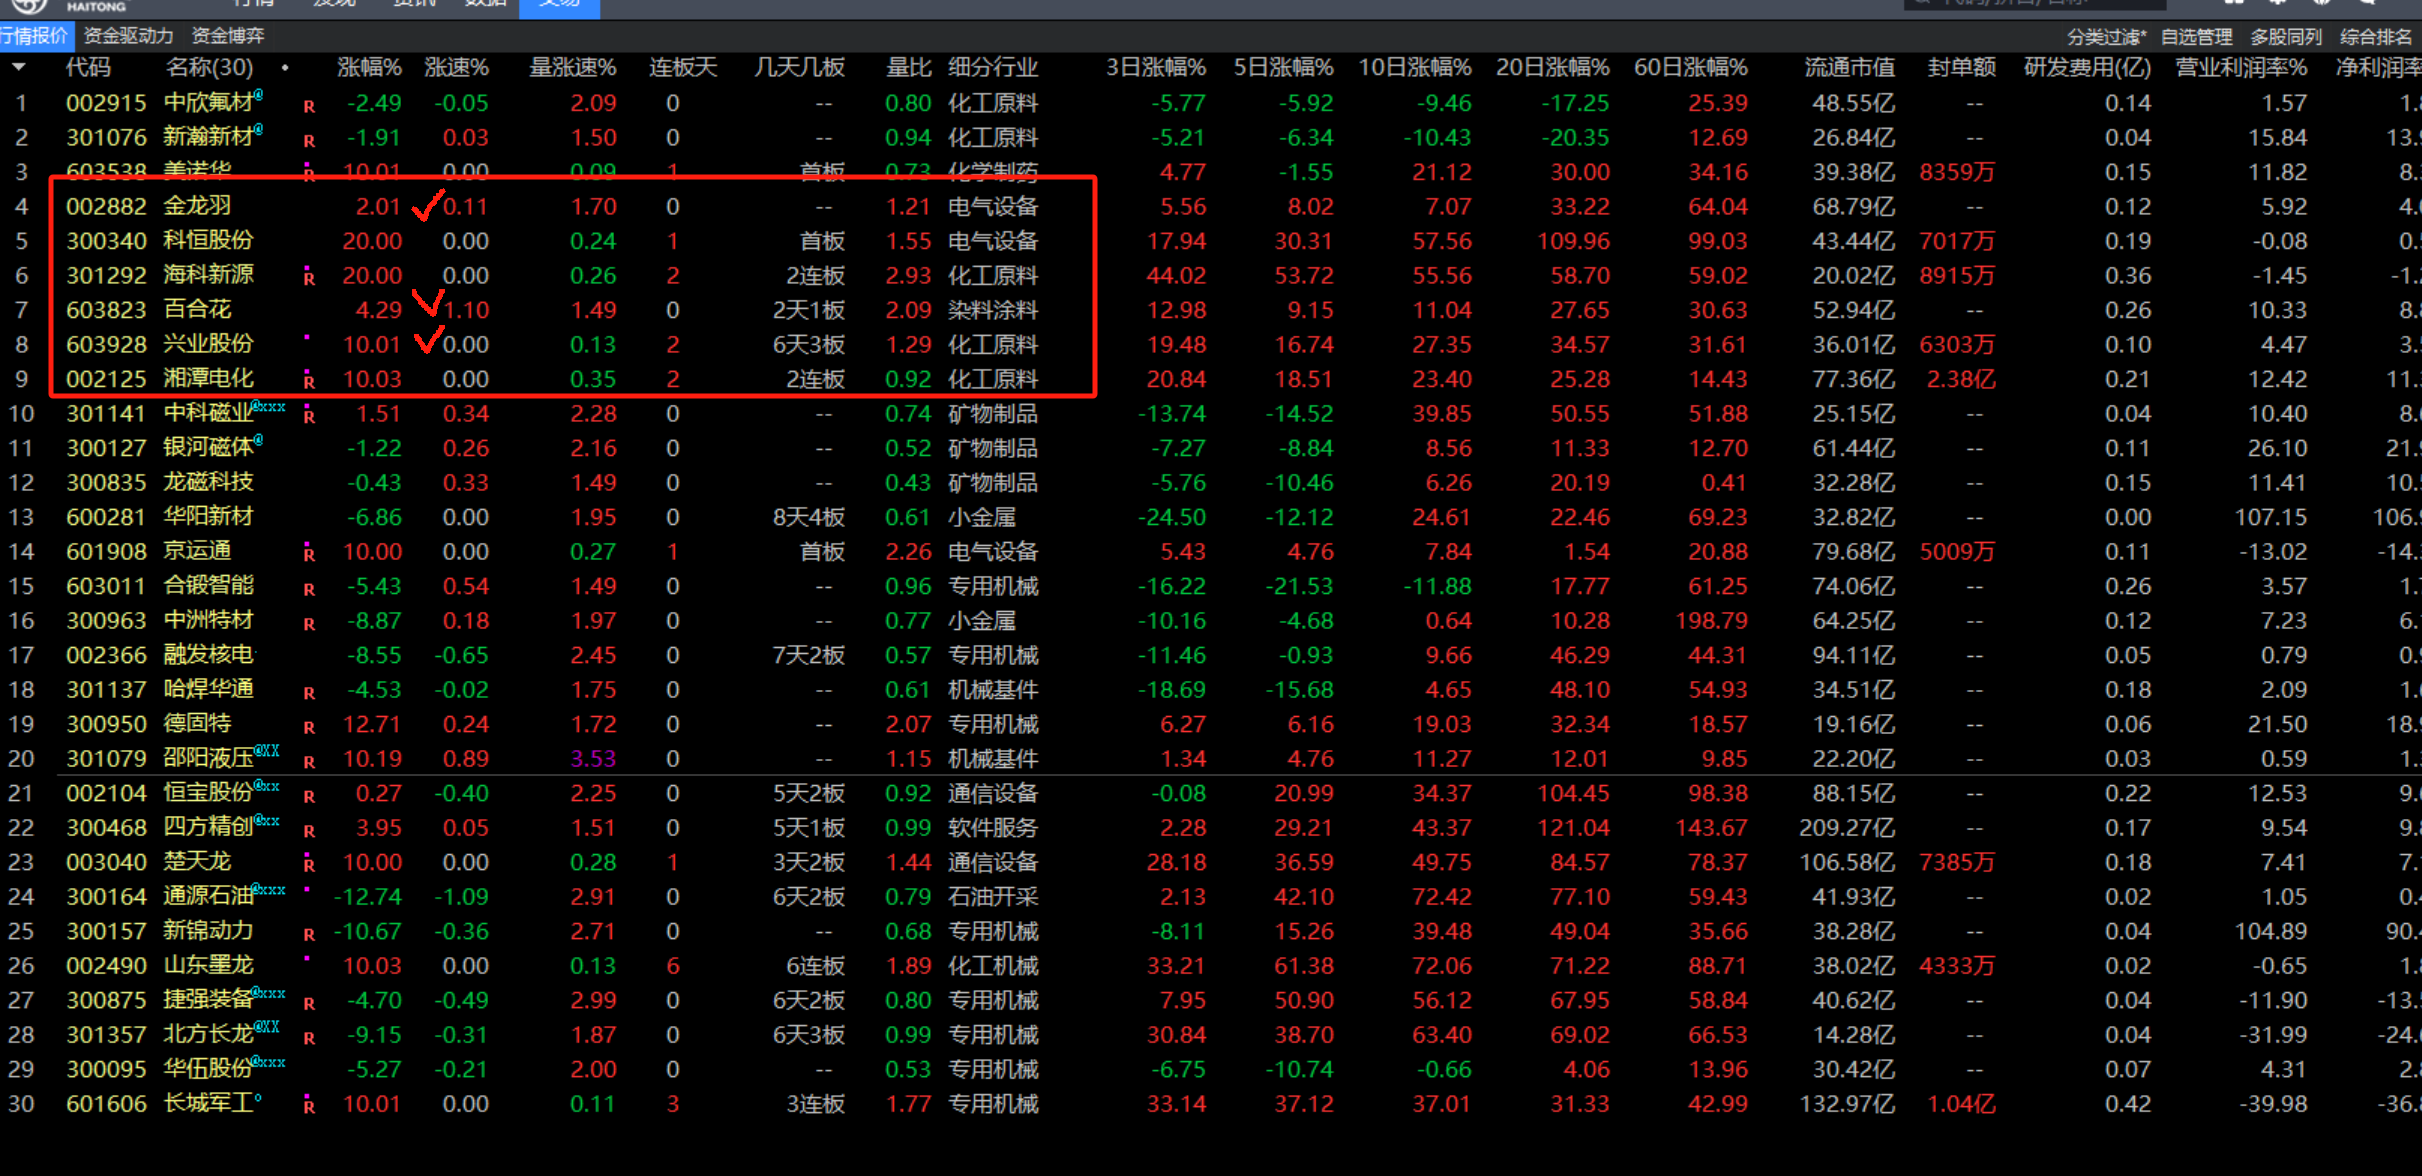Select stock 兴业股份 in the list
Viewport: 2422px width, 1176px height.
tap(208, 344)
